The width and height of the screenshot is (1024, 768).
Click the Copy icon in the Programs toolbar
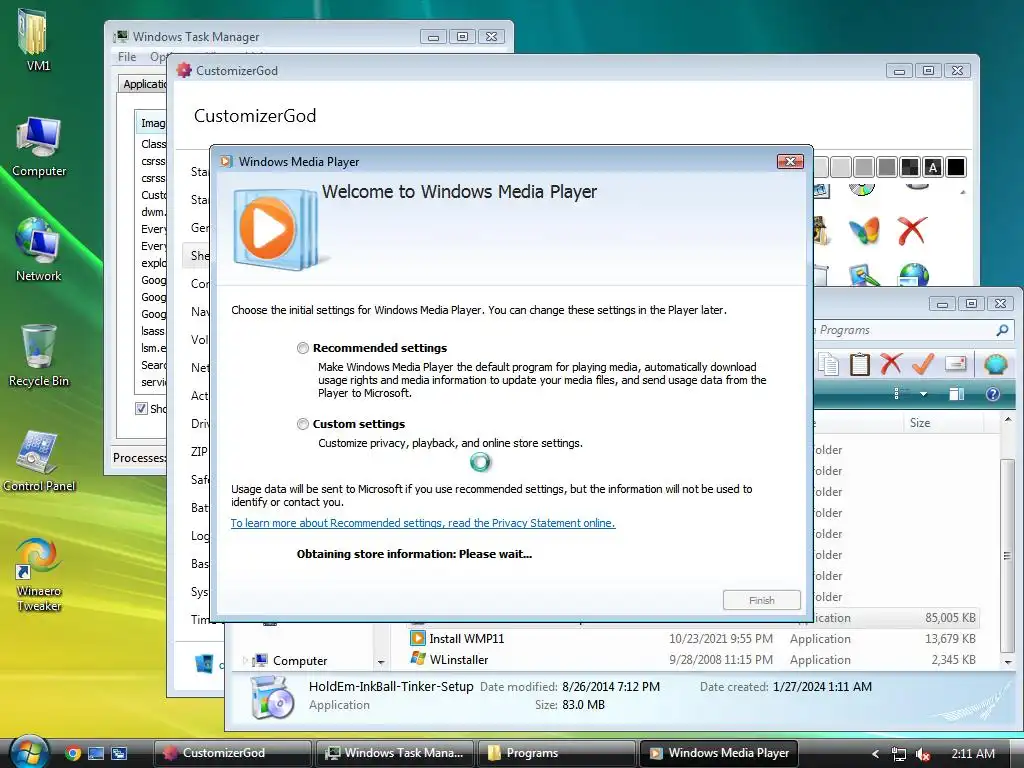[x=829, y=364]
